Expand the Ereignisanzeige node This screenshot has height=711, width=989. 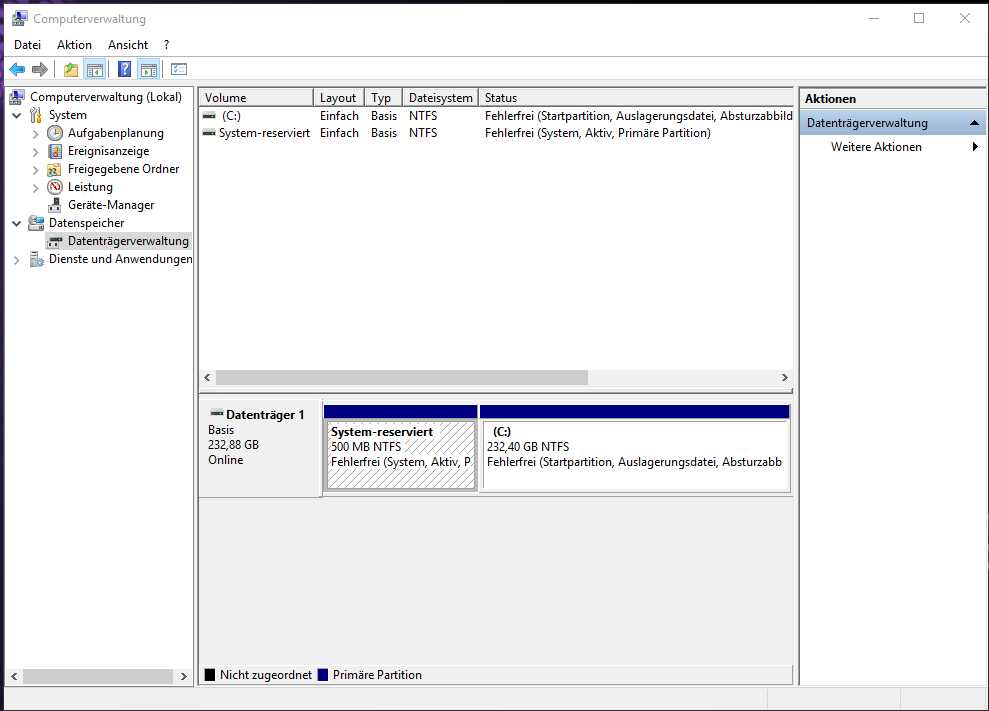click(x=36, y=151)
